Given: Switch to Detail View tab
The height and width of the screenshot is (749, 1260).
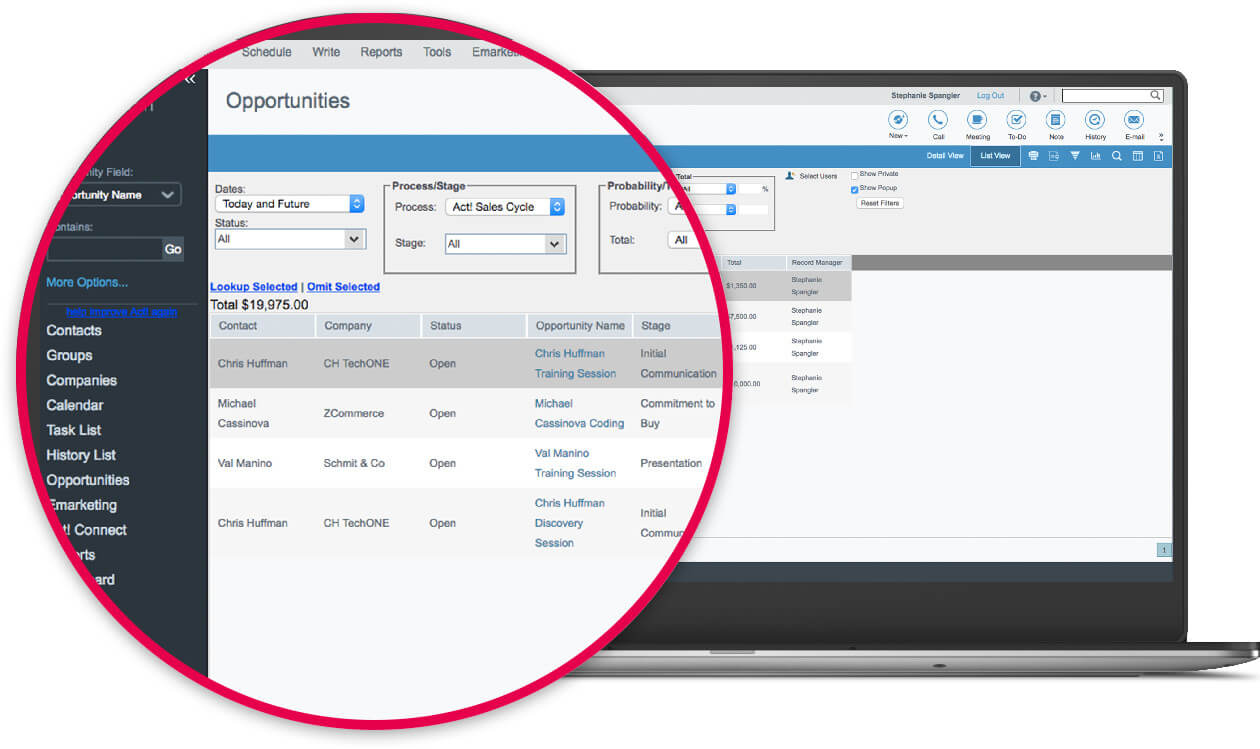Looking at the screenshot, I should pos(945,156).
